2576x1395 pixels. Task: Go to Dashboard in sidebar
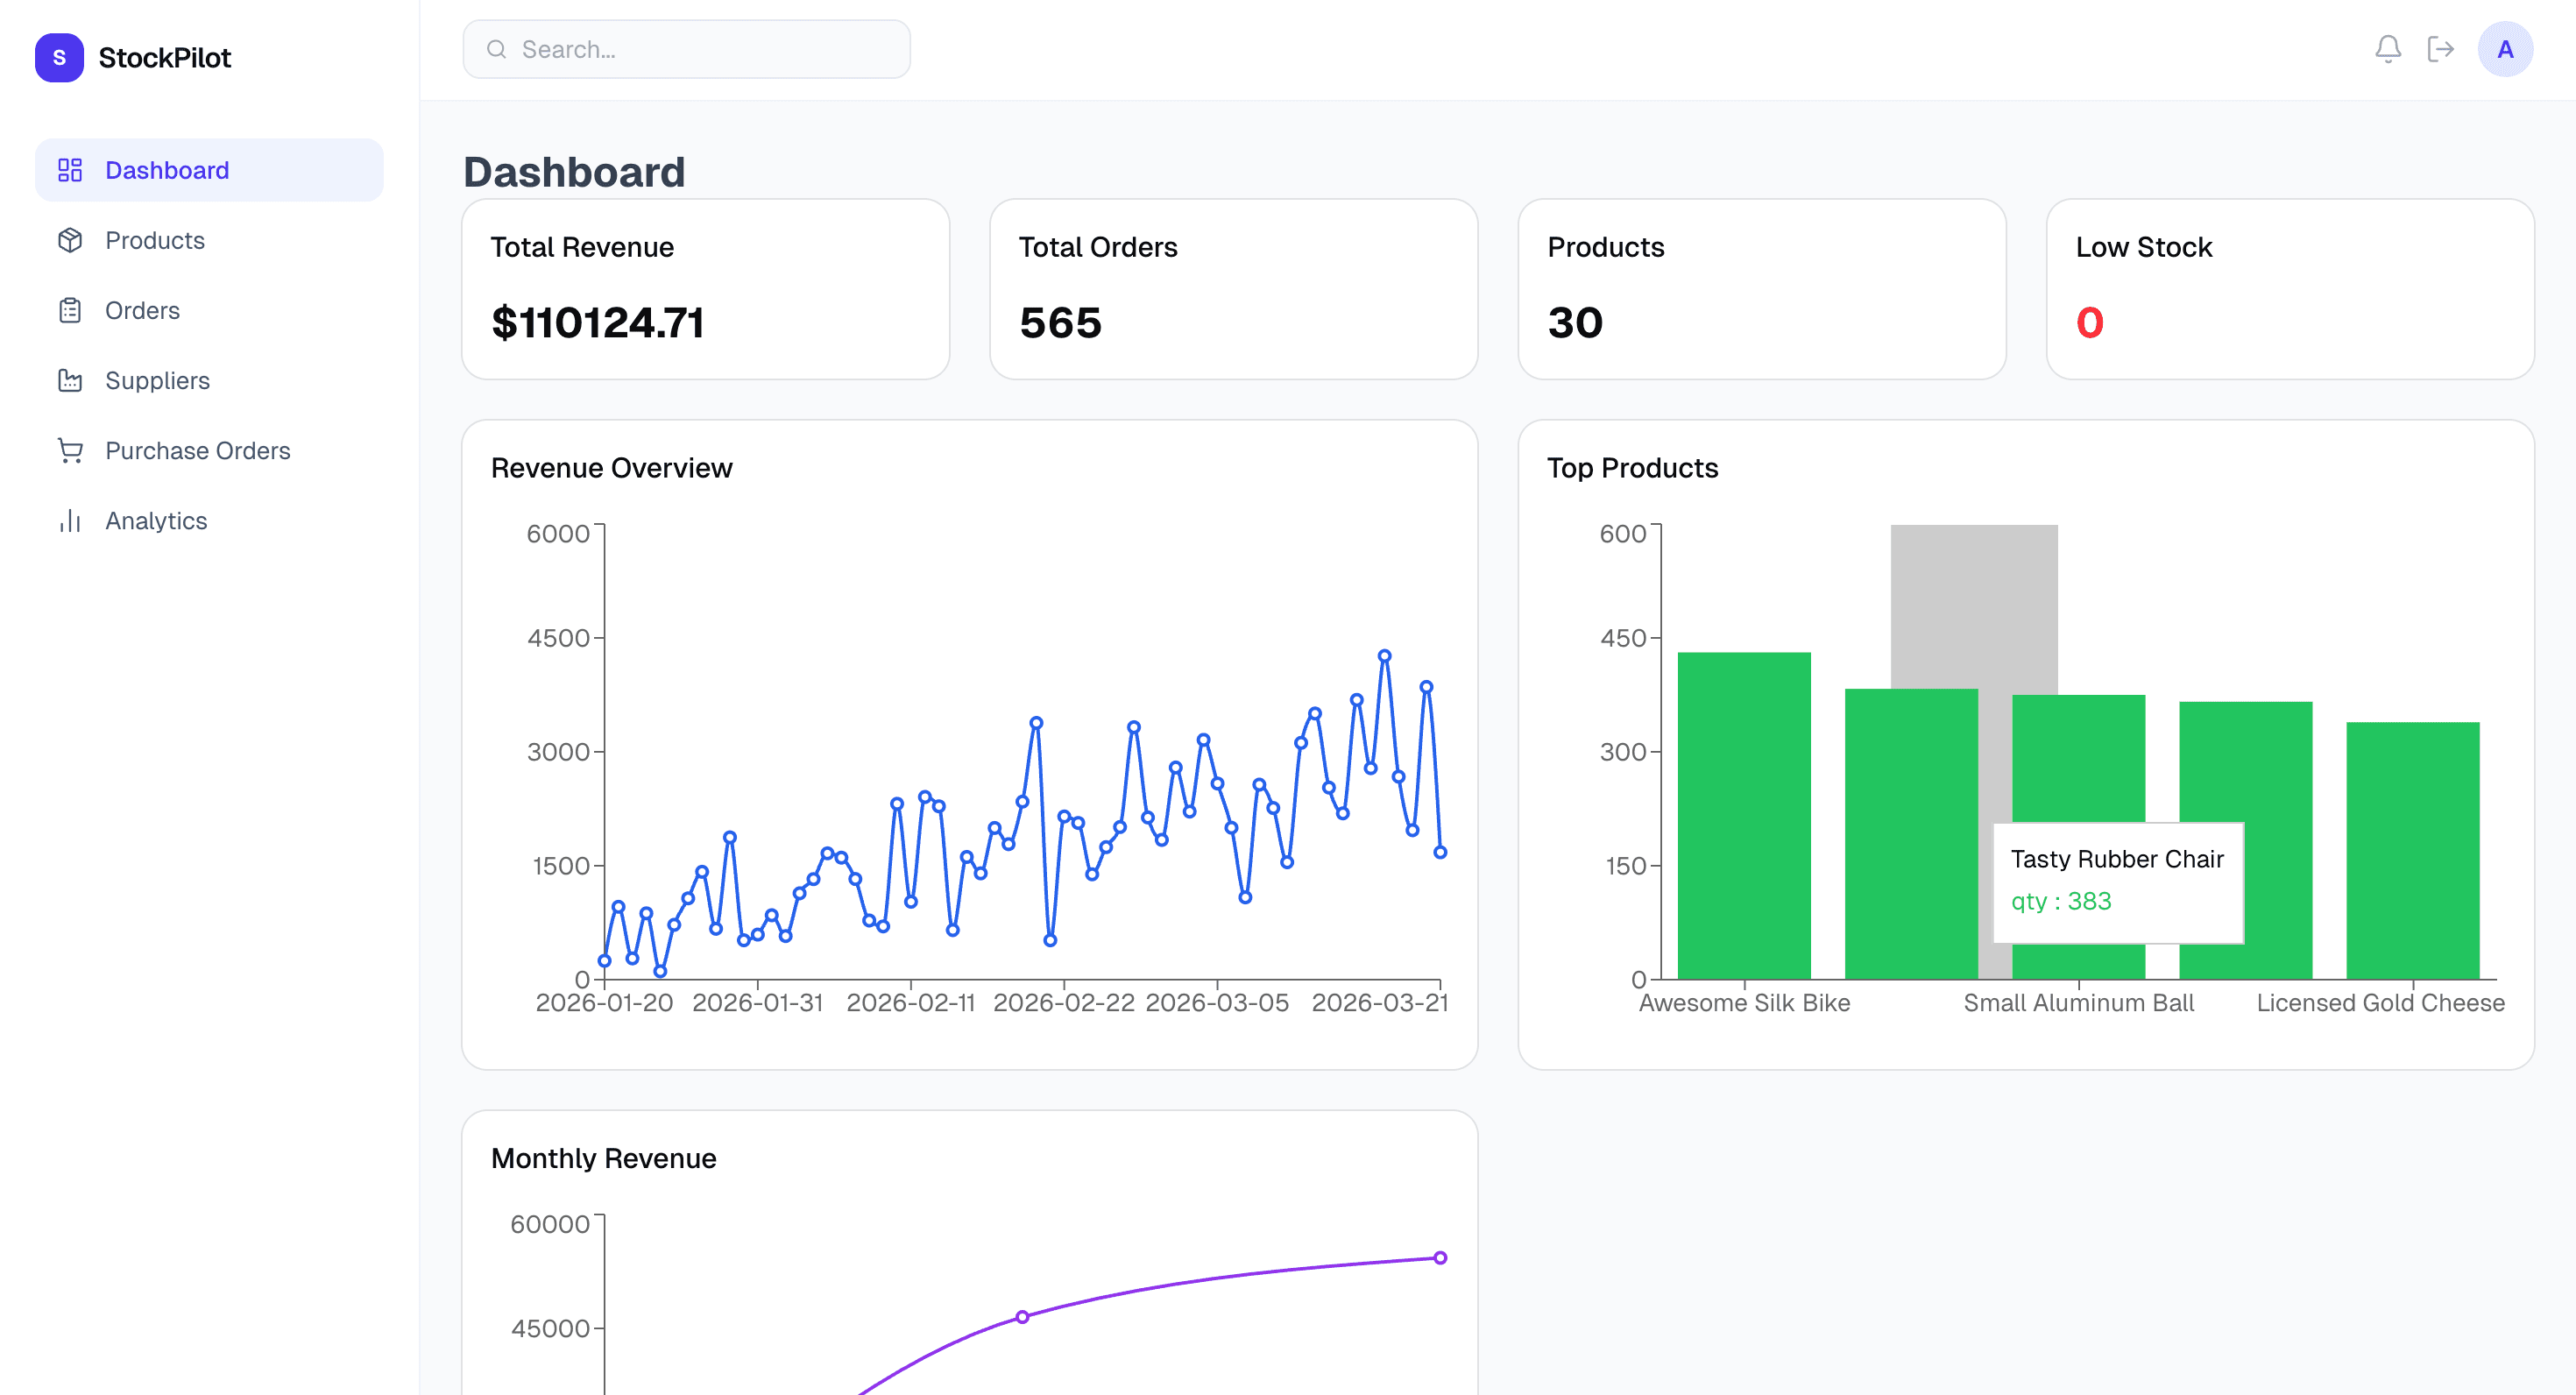coord(209,170)
